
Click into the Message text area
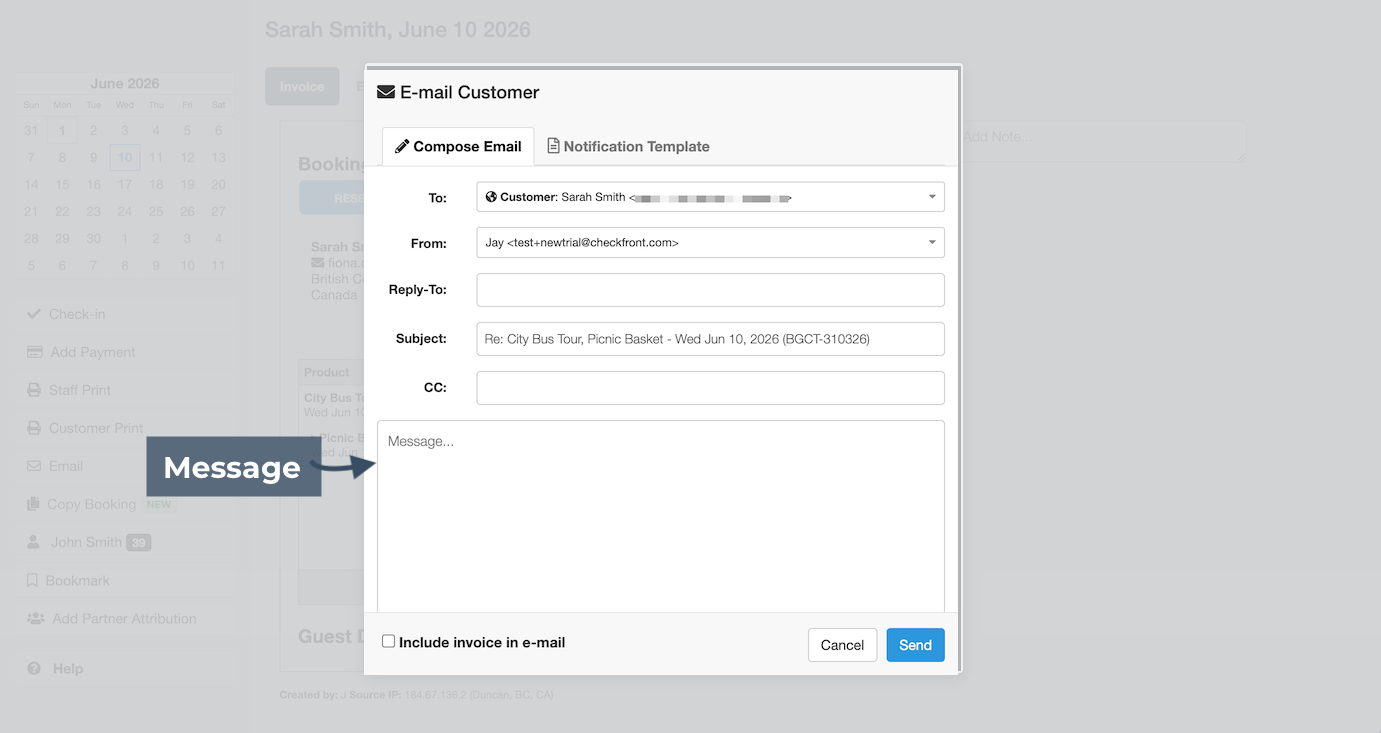coord(660,516)
